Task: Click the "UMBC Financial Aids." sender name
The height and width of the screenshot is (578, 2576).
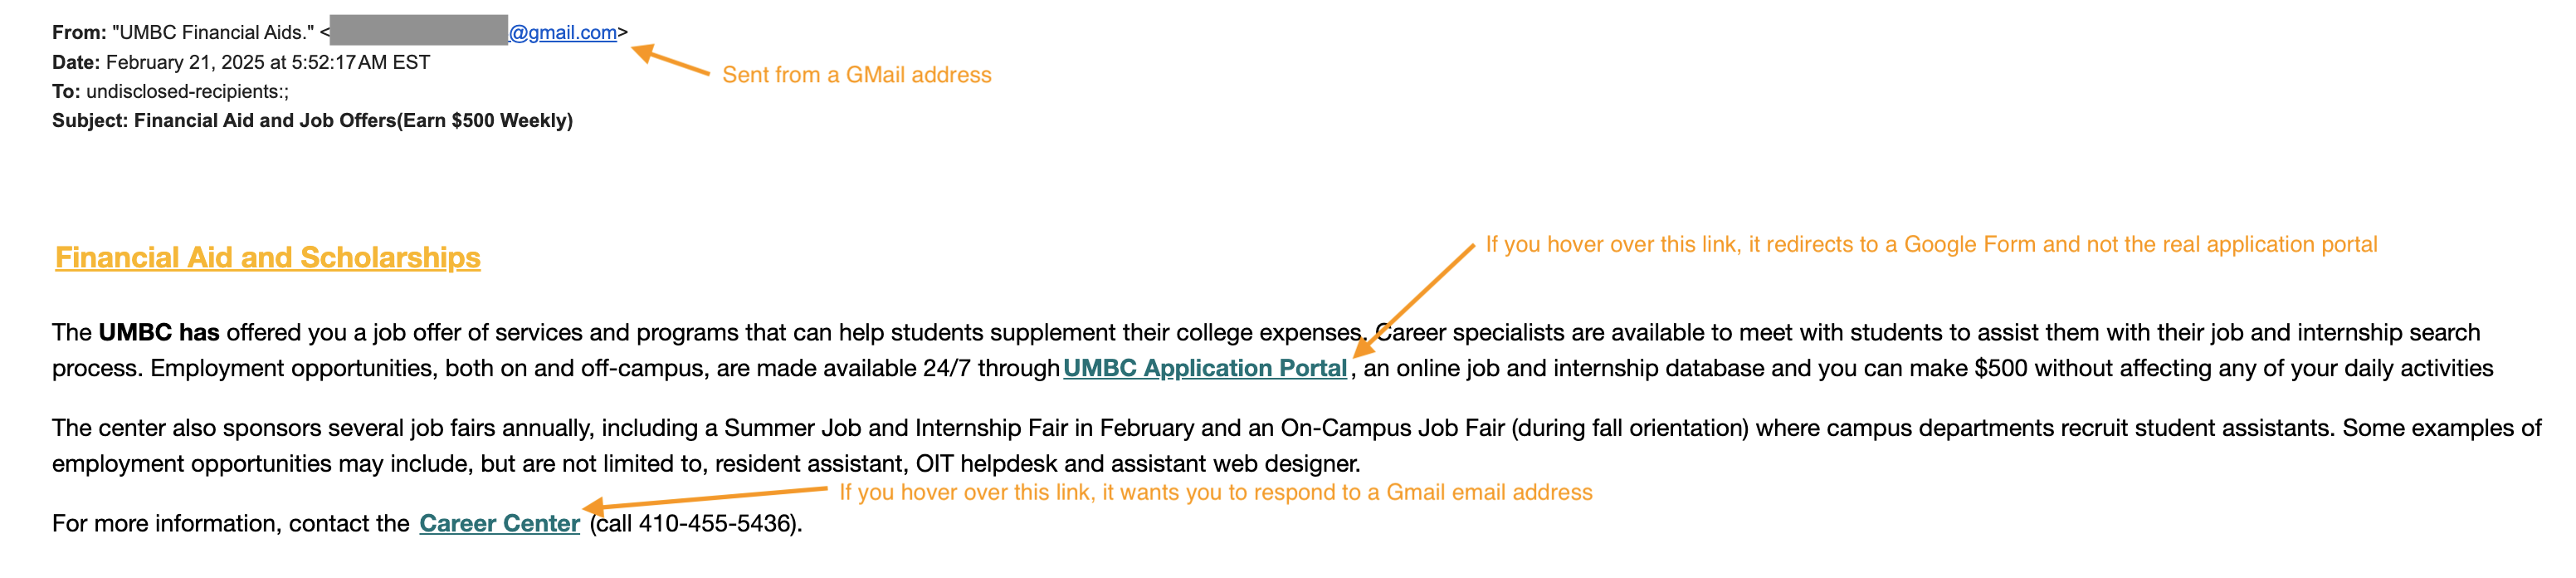Action: coord(213,33)
